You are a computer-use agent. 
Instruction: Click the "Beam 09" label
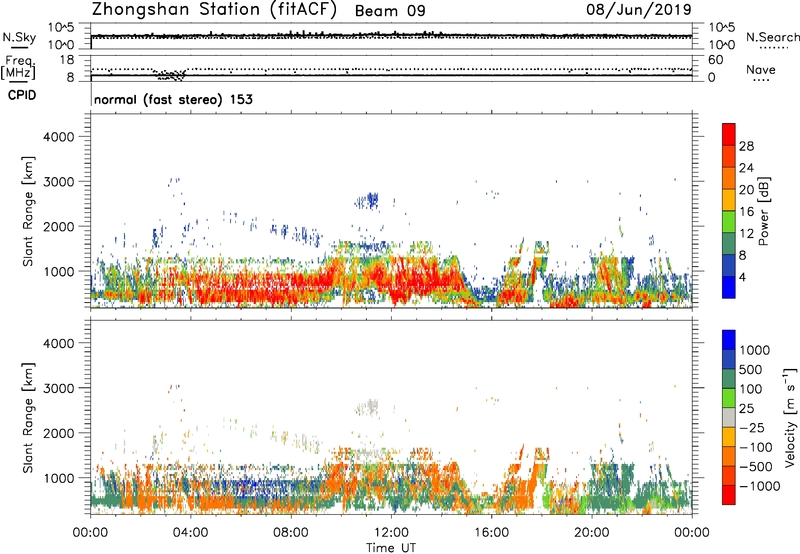390,11
